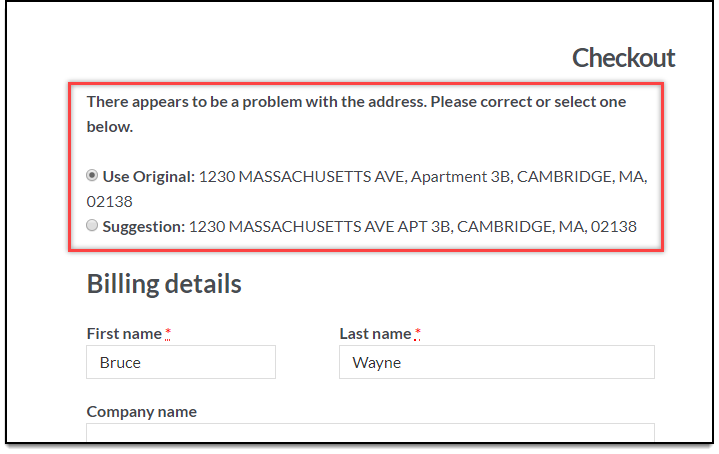
Task: Select the Use Original radio button
Action: [x=92, y=176]
